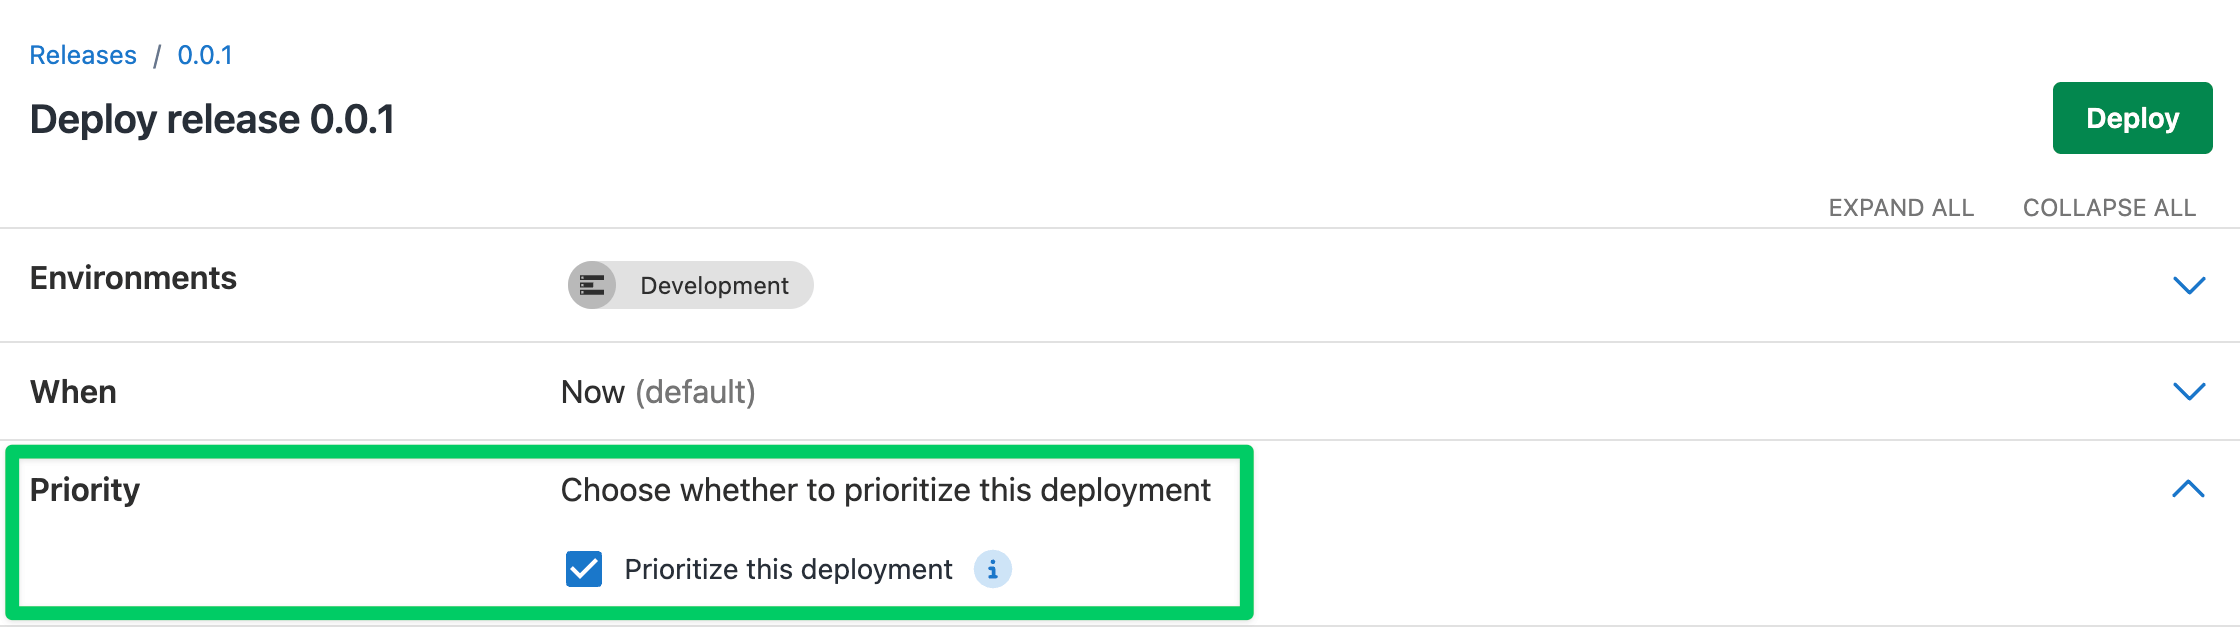
Task: Select the Development environment chip label
Action: 714,286
